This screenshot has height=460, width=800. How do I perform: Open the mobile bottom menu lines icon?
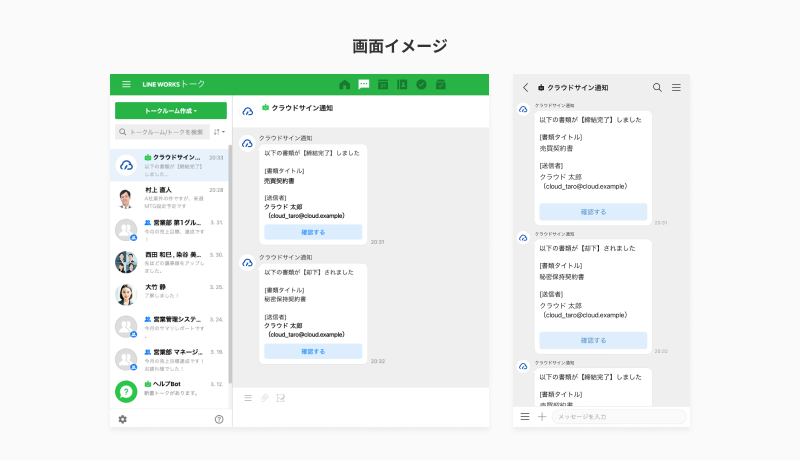point(524,417)
